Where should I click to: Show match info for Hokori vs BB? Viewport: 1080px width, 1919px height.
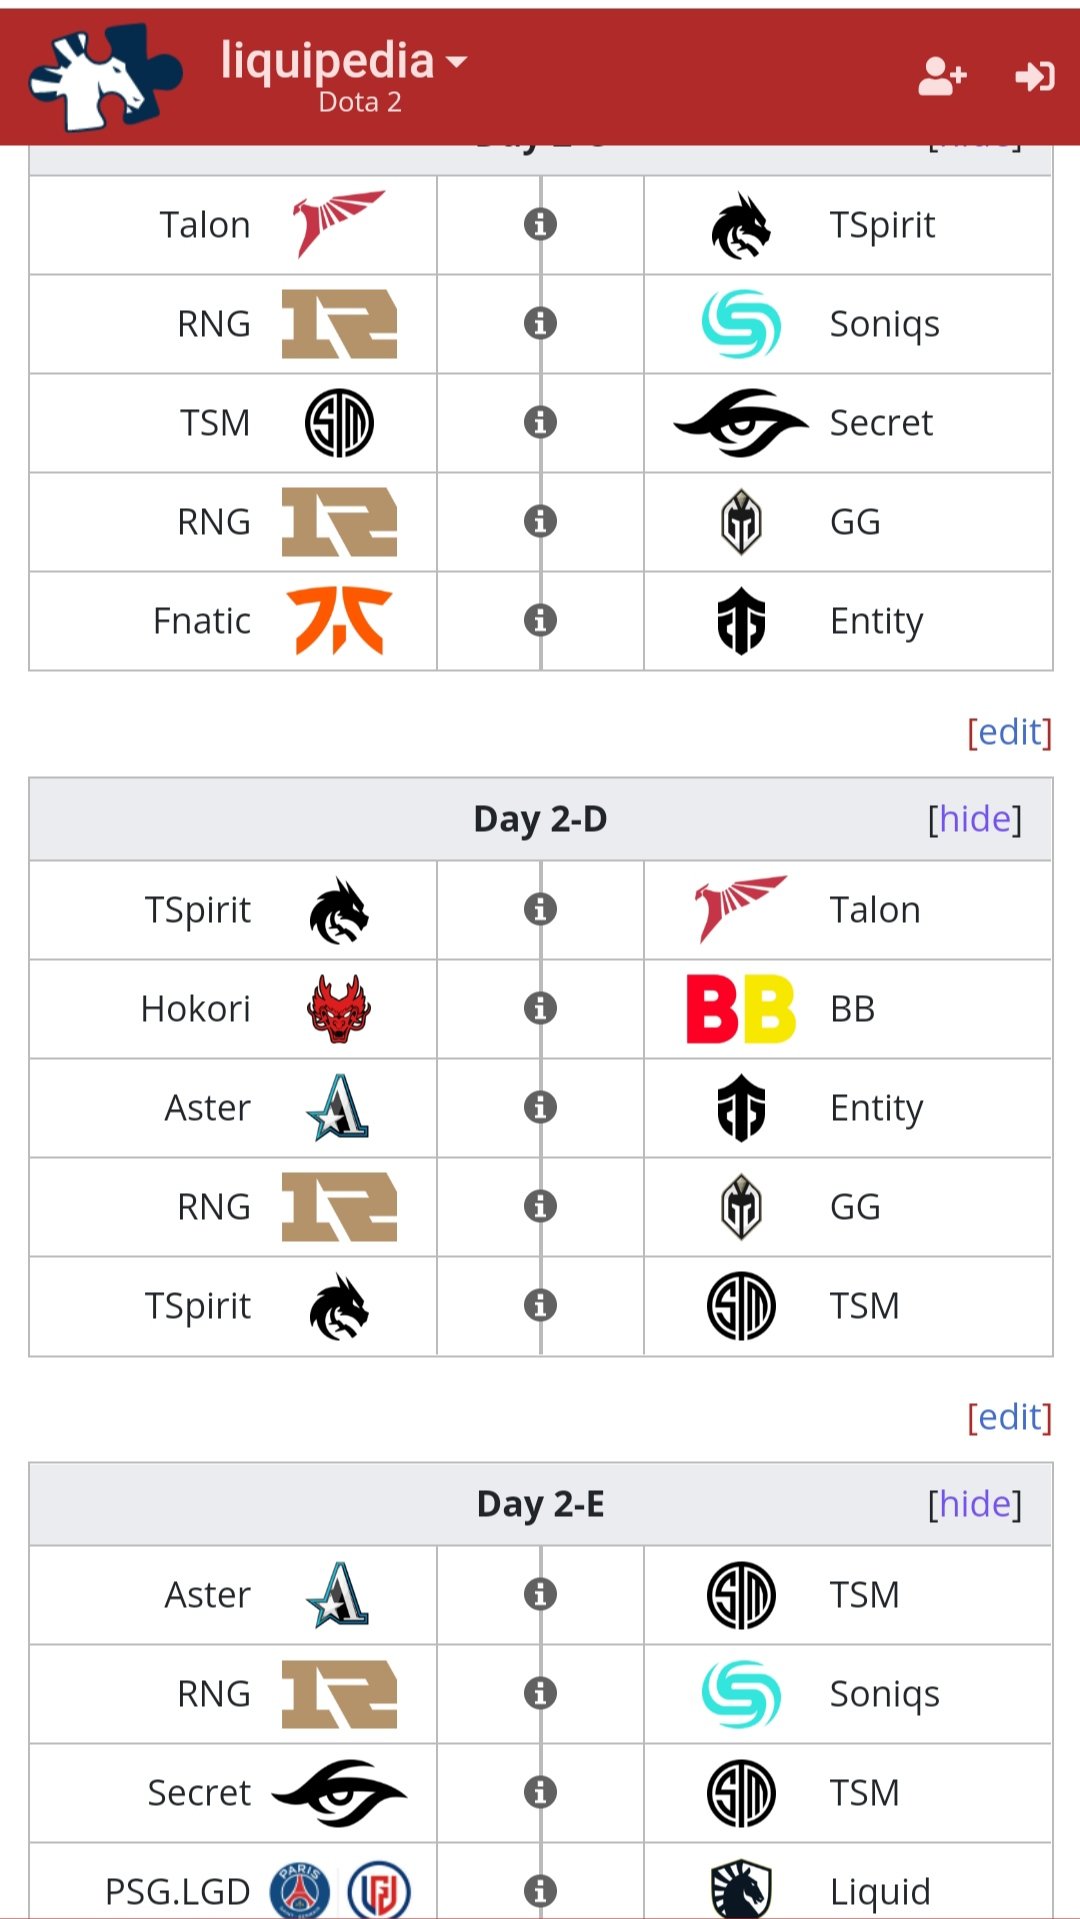(540, 1008)
